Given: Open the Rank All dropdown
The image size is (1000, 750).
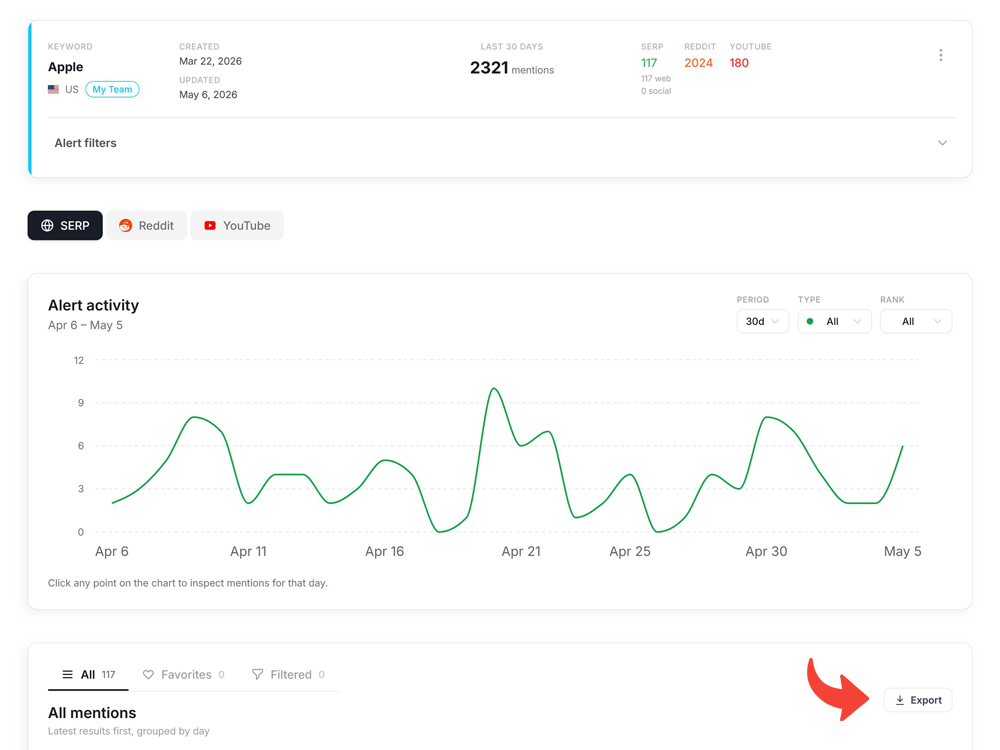Looking at the screenshot, I should pos(916,321).
